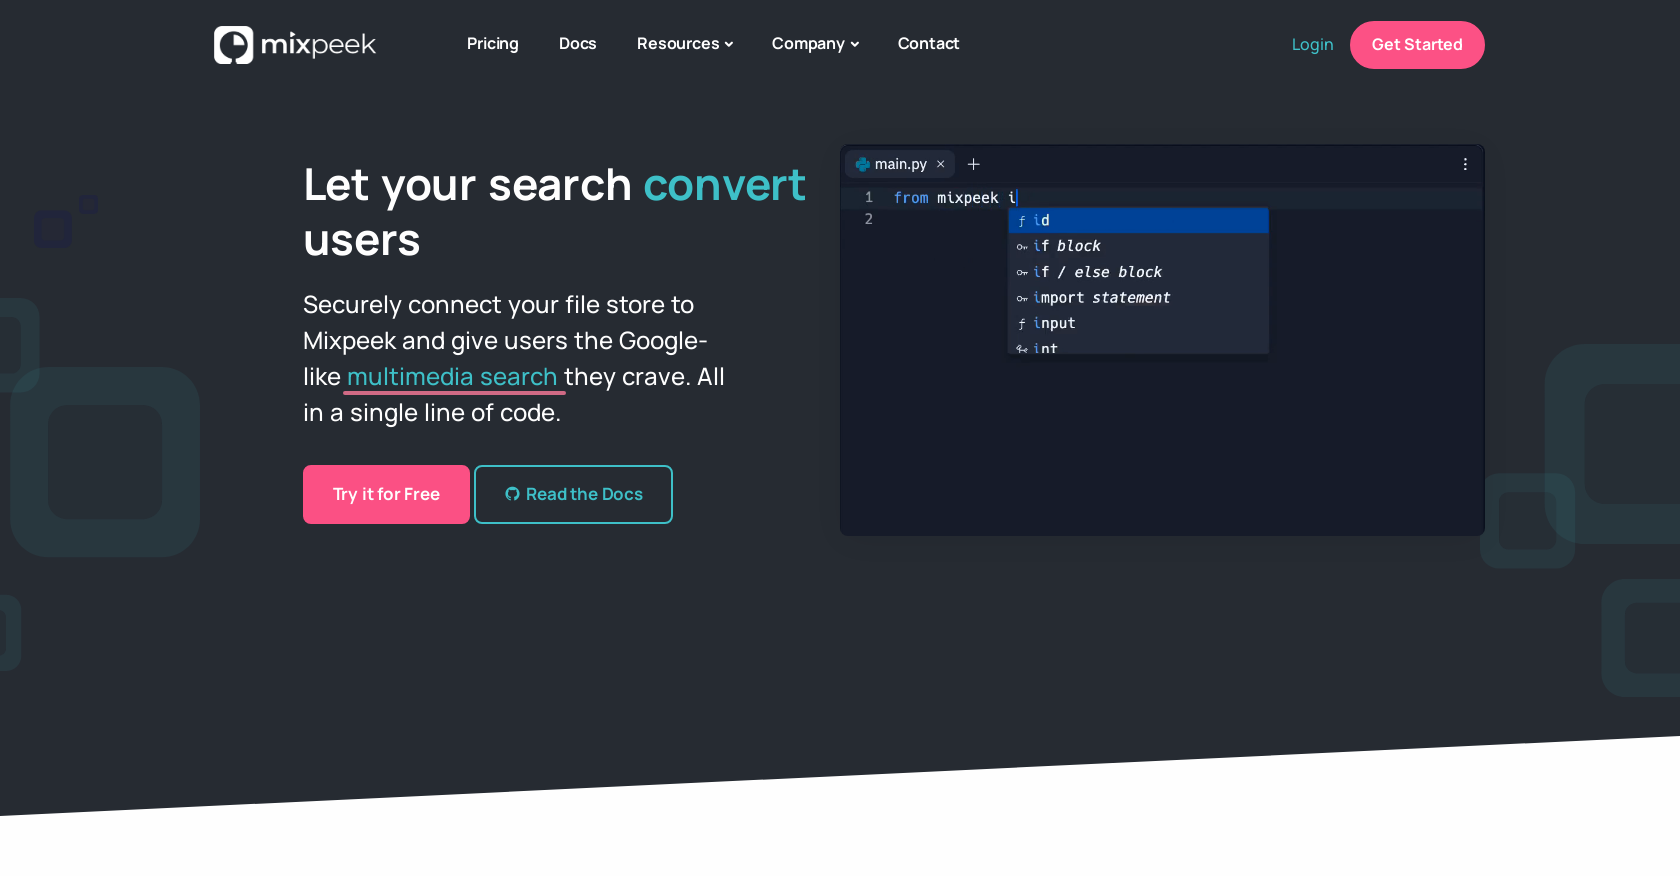Screen dimensions: 1680x876
Task: Follow the multimedia search link
Action: (452, 377)
